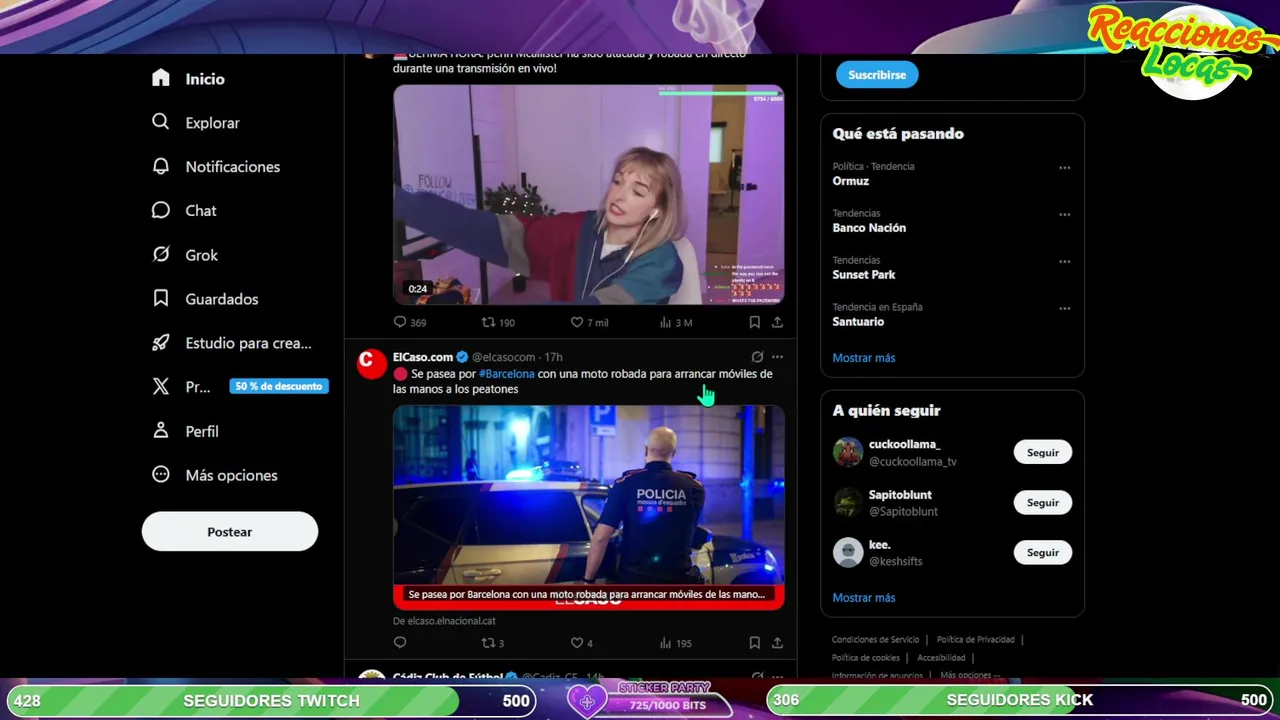Screen dimensions: 1280x720
Task: Reply to the streamer video post (369)
Action: click(409, 322)
